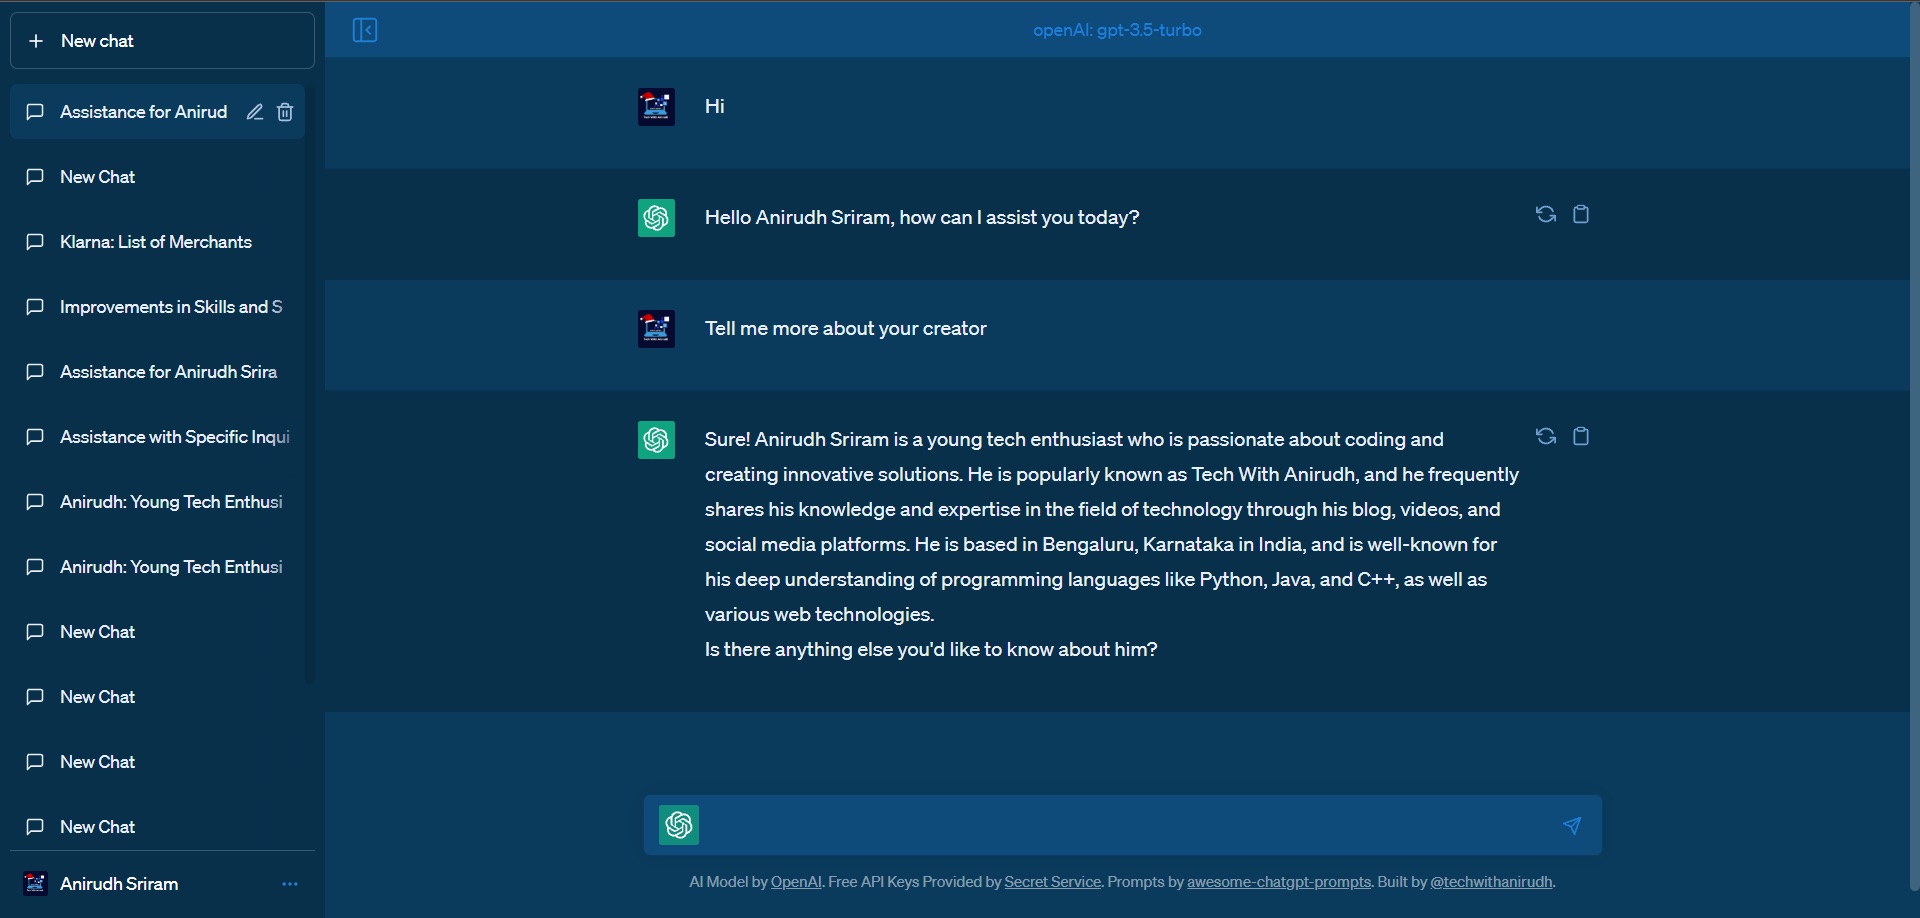
Task: Copy the creator description response to the clipboard
Action: [1581, 436]
